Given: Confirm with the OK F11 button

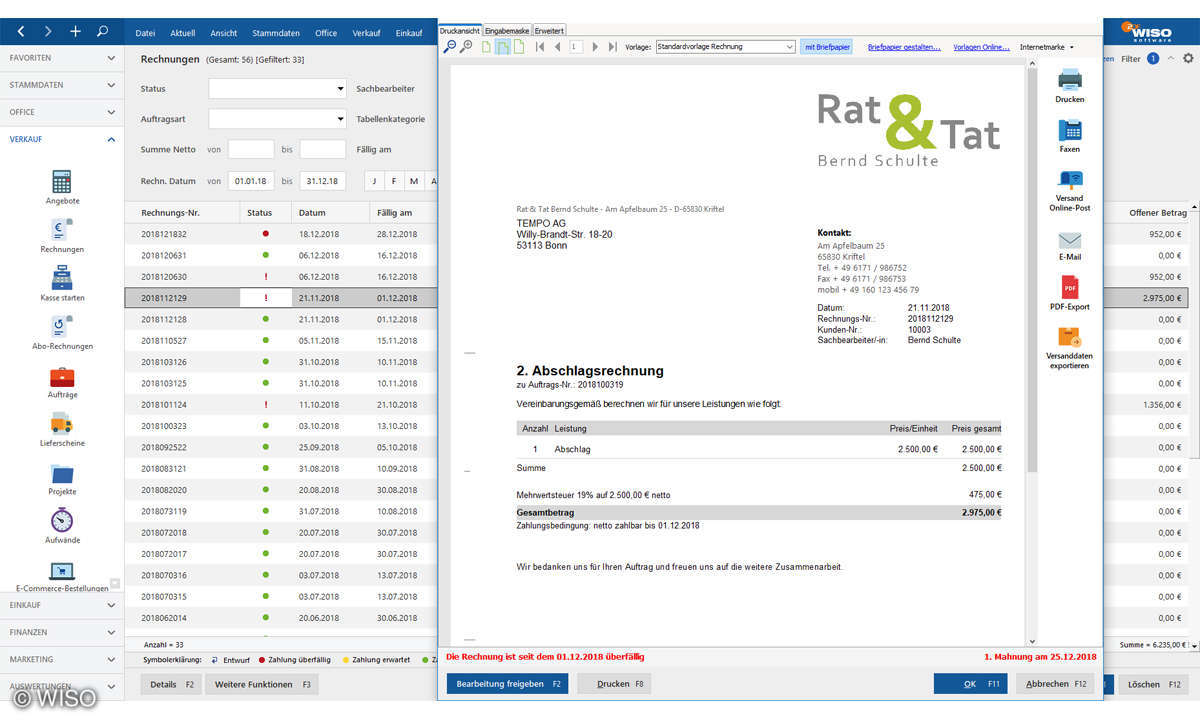Looking at the screenshot, I should 970,684.
